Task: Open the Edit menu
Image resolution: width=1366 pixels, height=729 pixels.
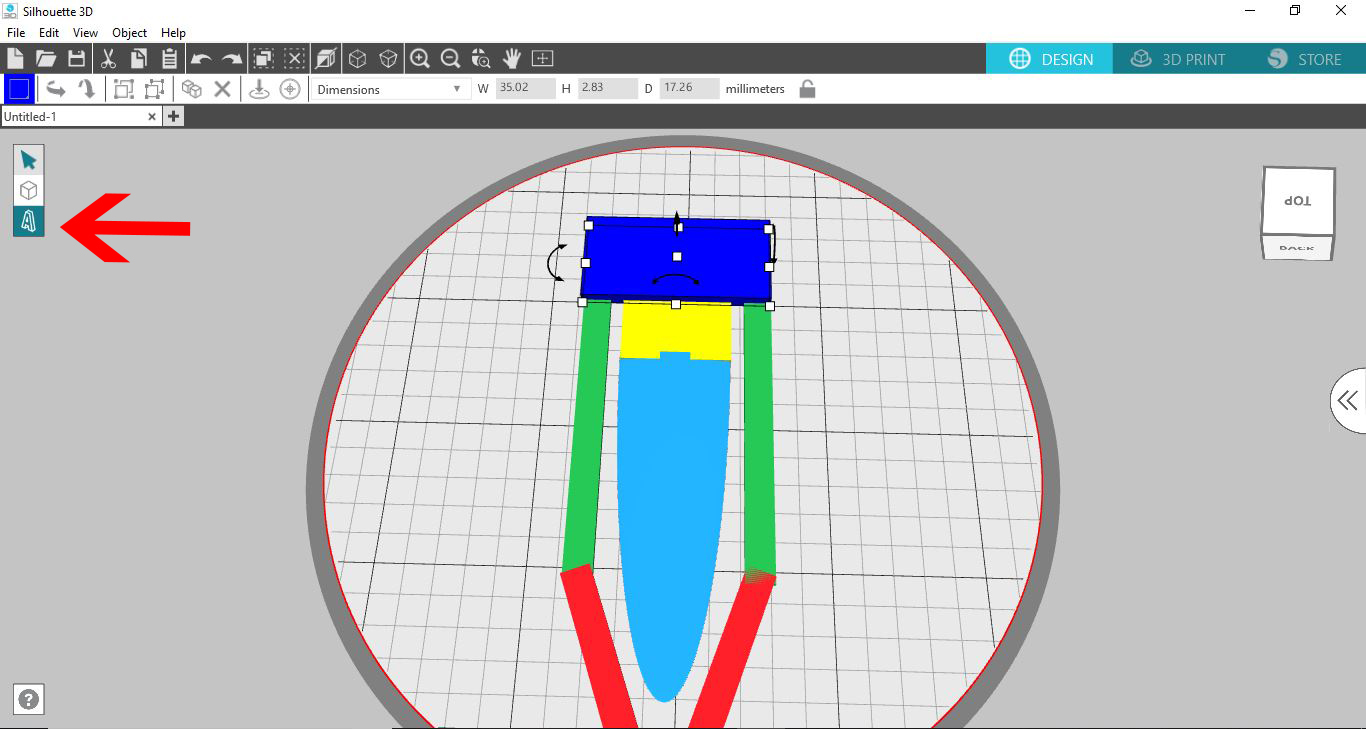Action: [49, 33]
